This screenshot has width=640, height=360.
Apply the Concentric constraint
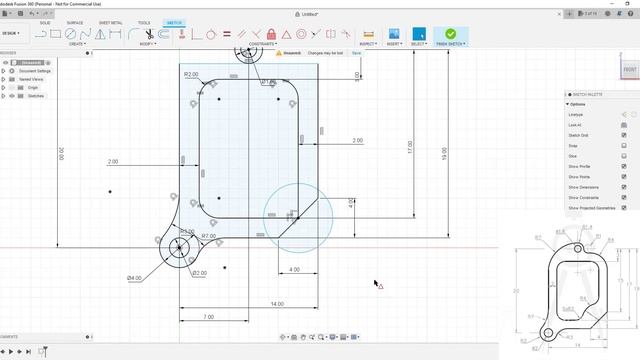click(301, 34)
